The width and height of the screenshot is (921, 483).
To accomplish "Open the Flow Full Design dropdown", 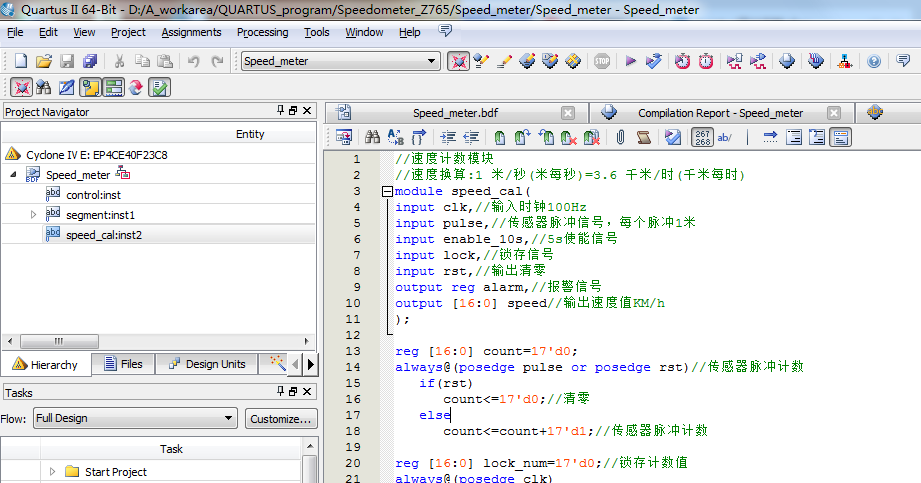I will coord(135,418).
